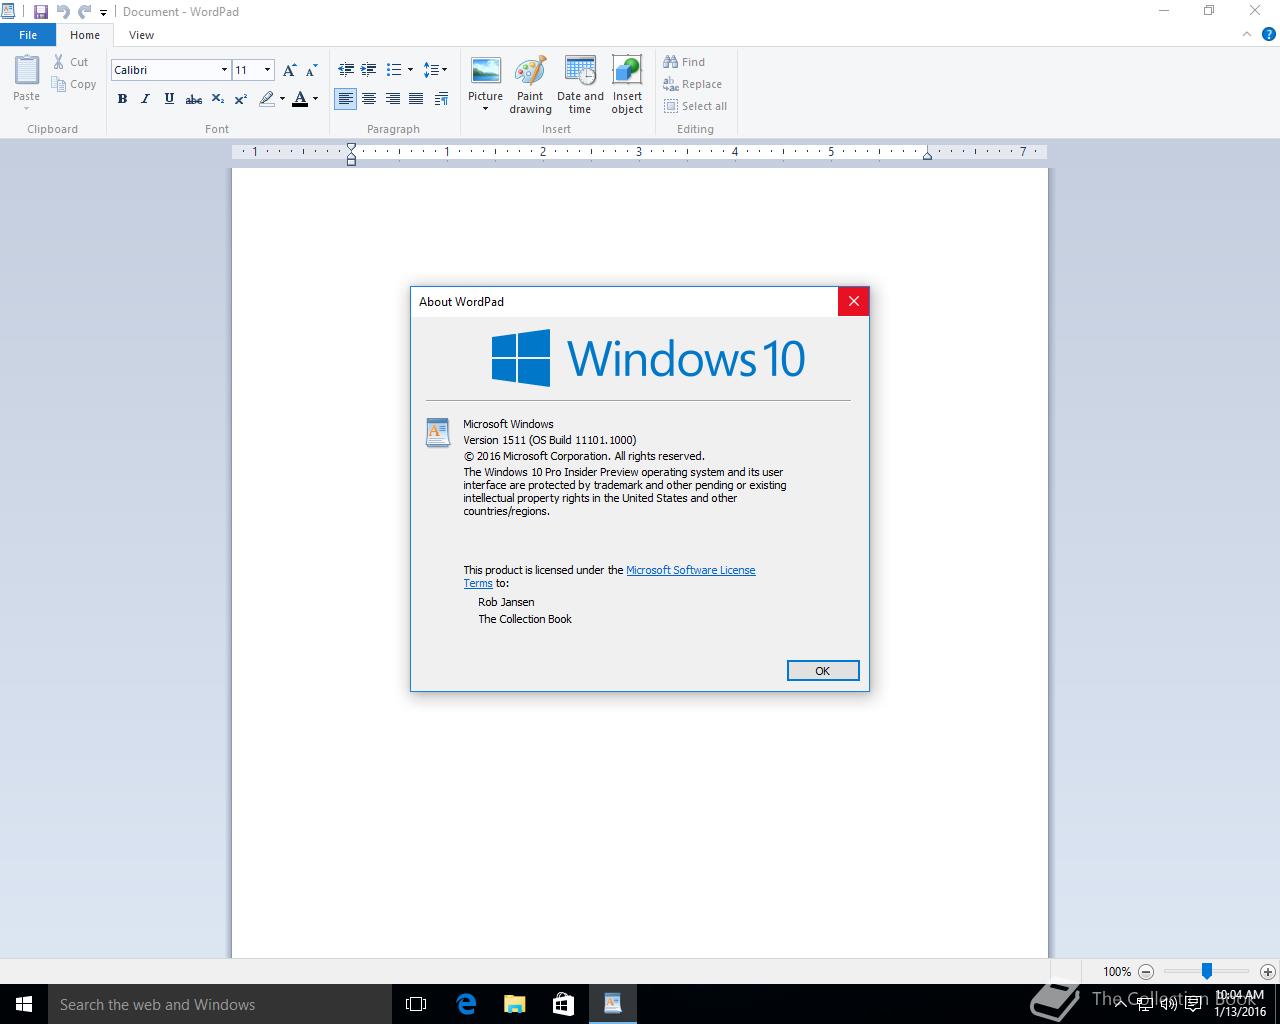Click the first line indent ruler marker
Image resolution: width=1280 pixels, height=1024 pixels.
point(351,148)
